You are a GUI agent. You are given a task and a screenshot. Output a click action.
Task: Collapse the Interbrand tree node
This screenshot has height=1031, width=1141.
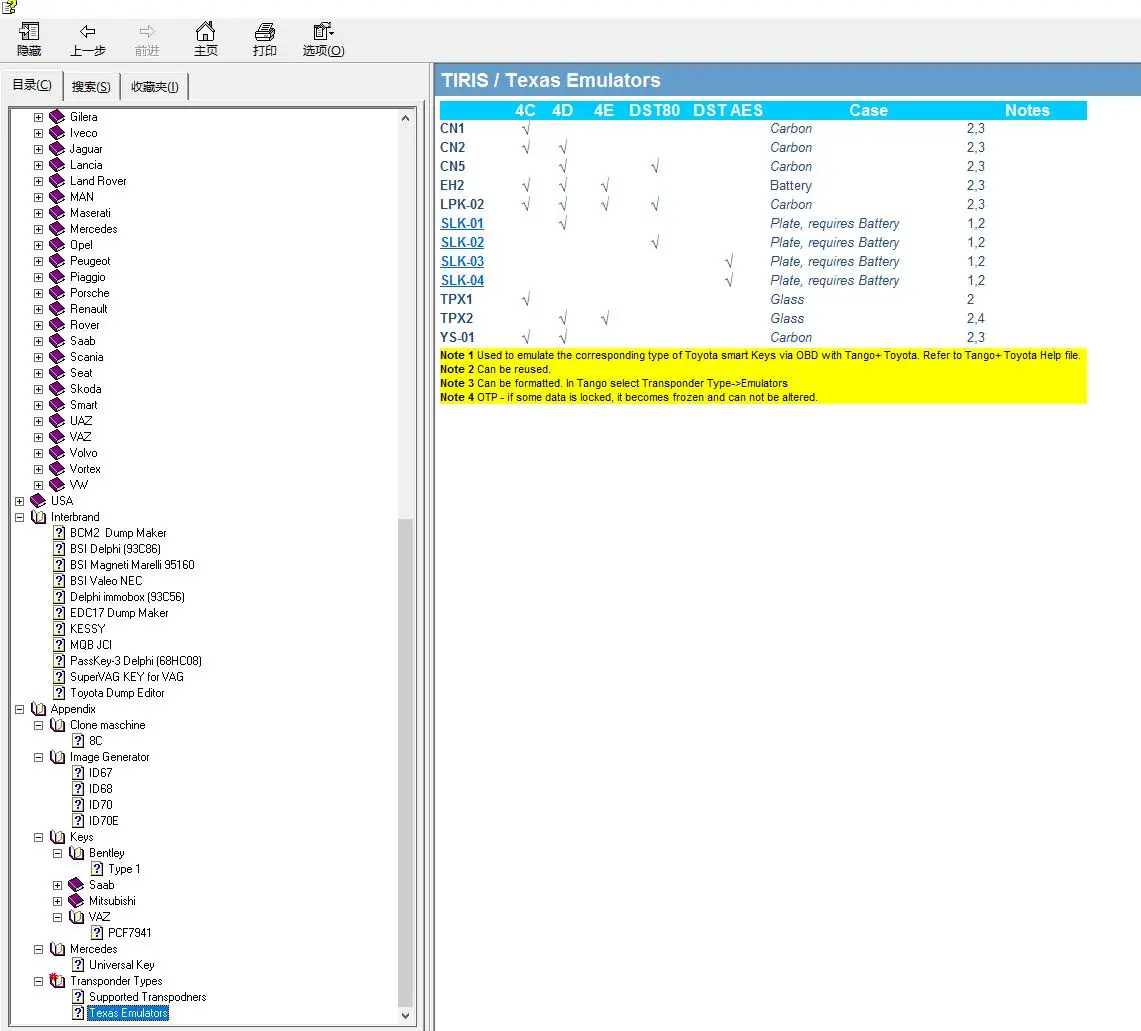[x=20, y=517]
